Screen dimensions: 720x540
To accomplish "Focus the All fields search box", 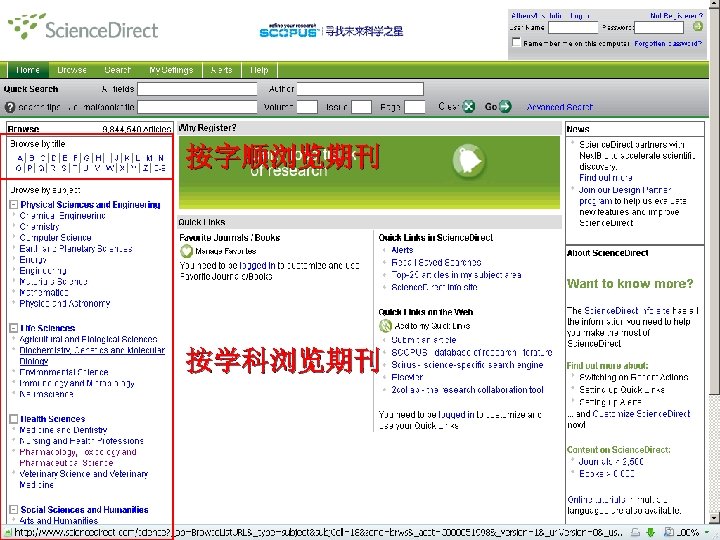I will click(197, 89).
